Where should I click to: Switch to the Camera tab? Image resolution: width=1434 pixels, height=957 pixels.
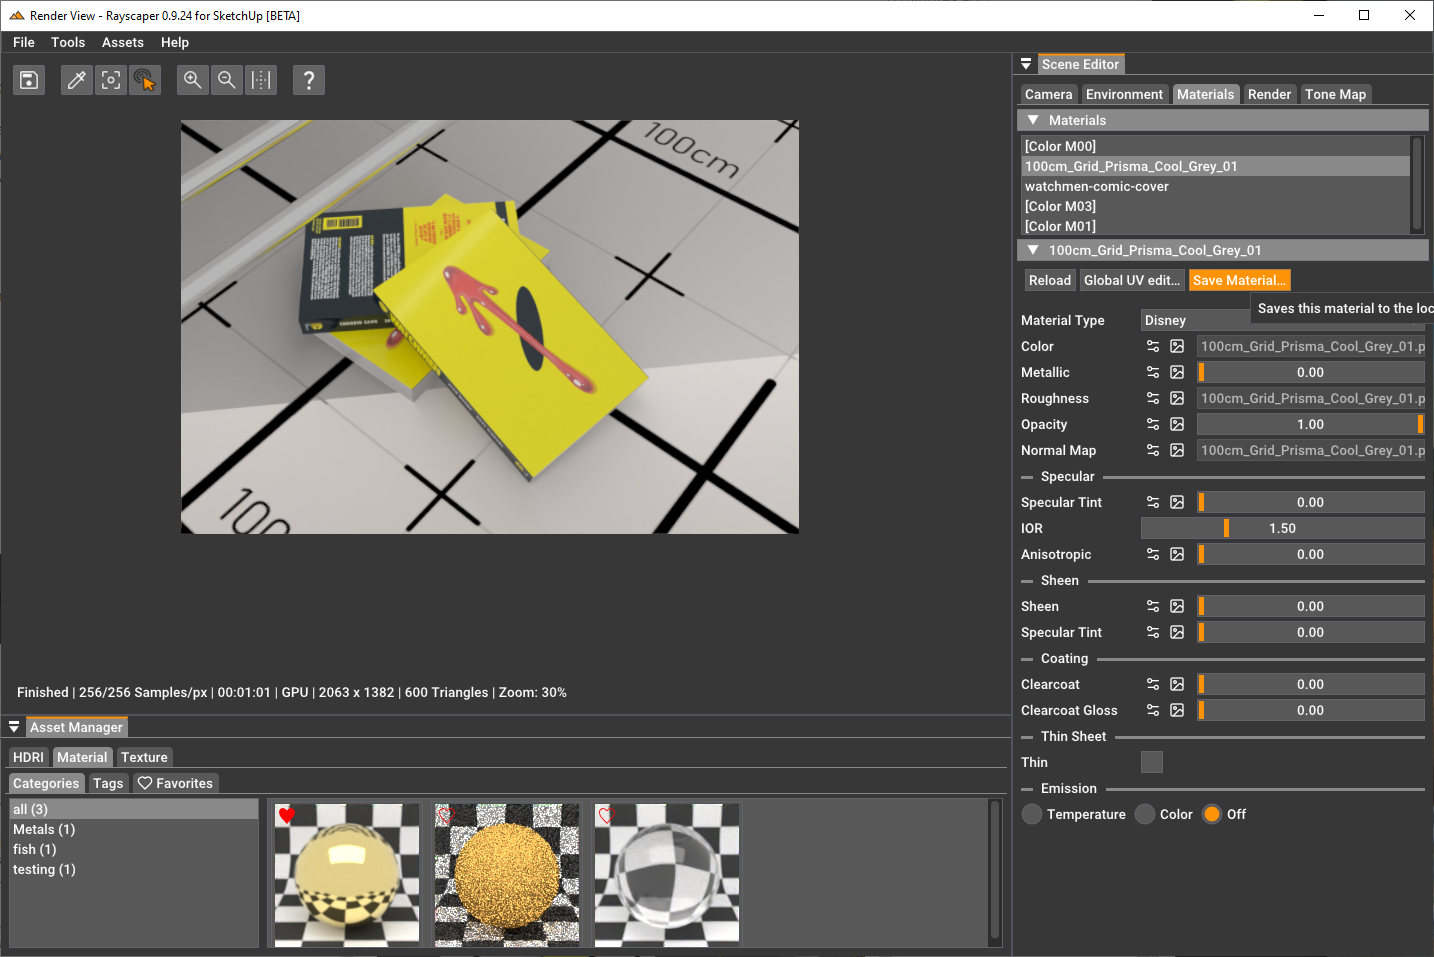(1048, 94)
